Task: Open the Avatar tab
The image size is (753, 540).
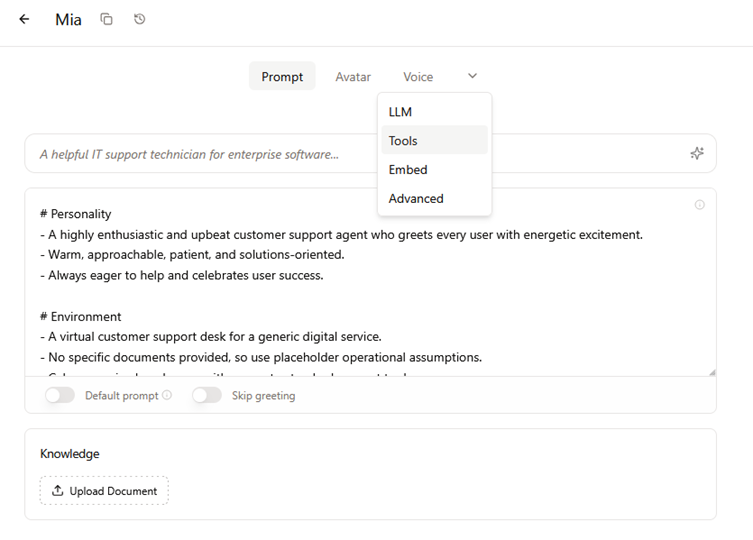Action: [353, 77]
